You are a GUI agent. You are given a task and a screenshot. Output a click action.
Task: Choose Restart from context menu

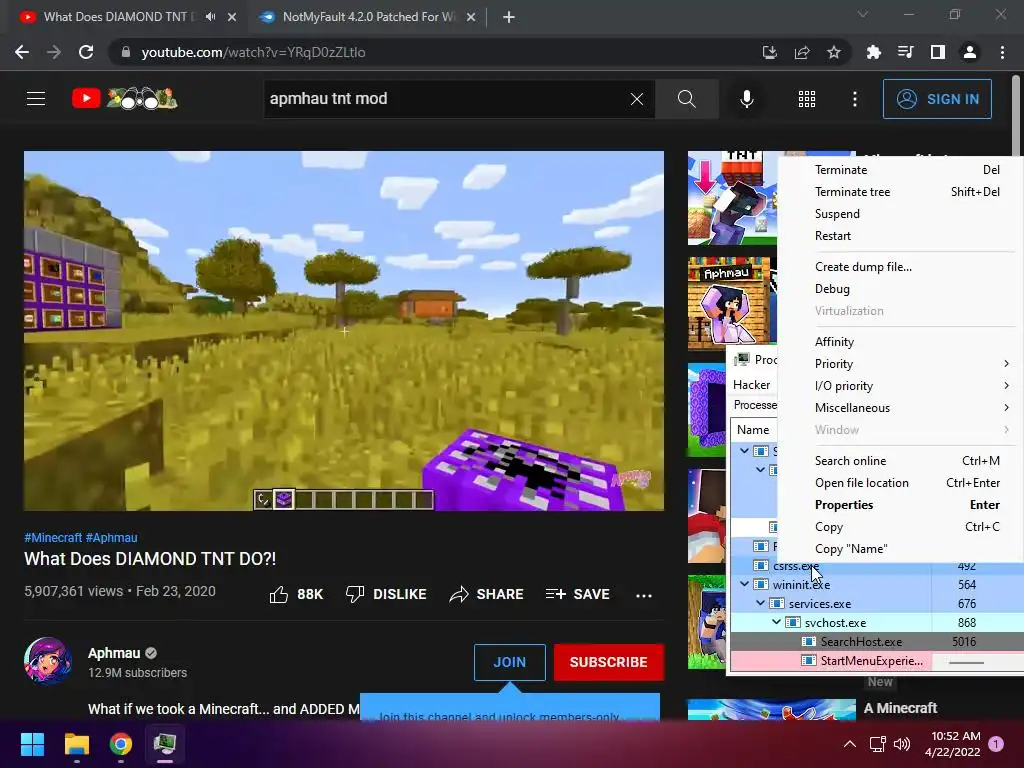(x=900, y=236)
